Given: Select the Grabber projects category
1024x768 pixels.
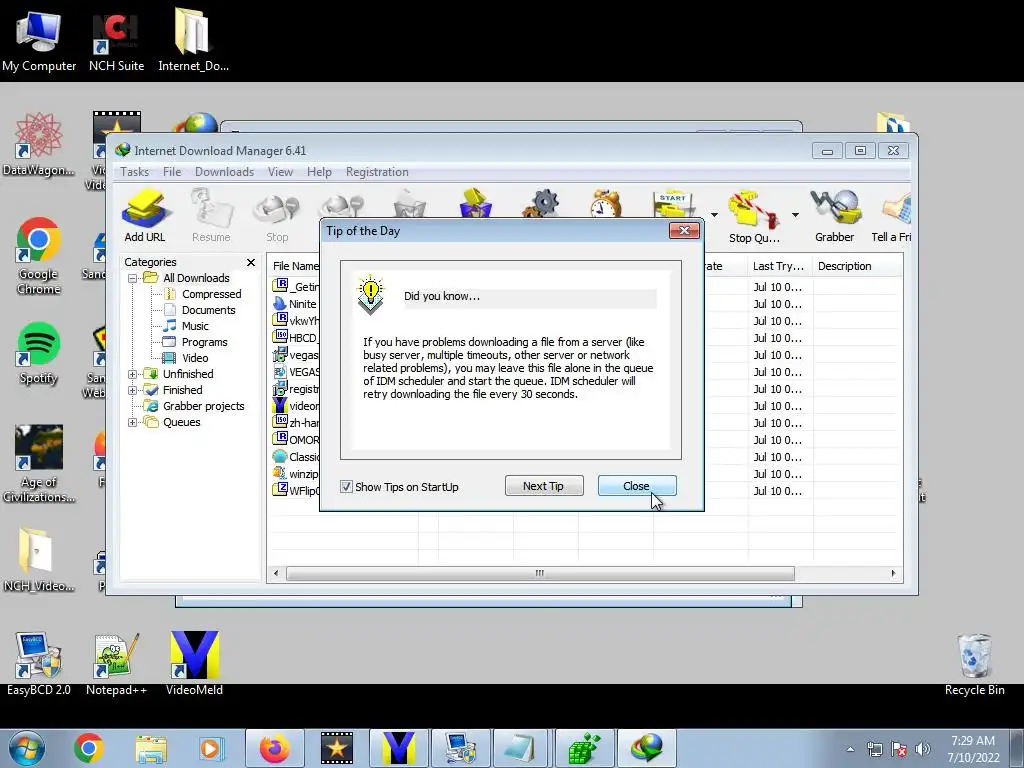Looking at the screenshot, I should (203, 406).
